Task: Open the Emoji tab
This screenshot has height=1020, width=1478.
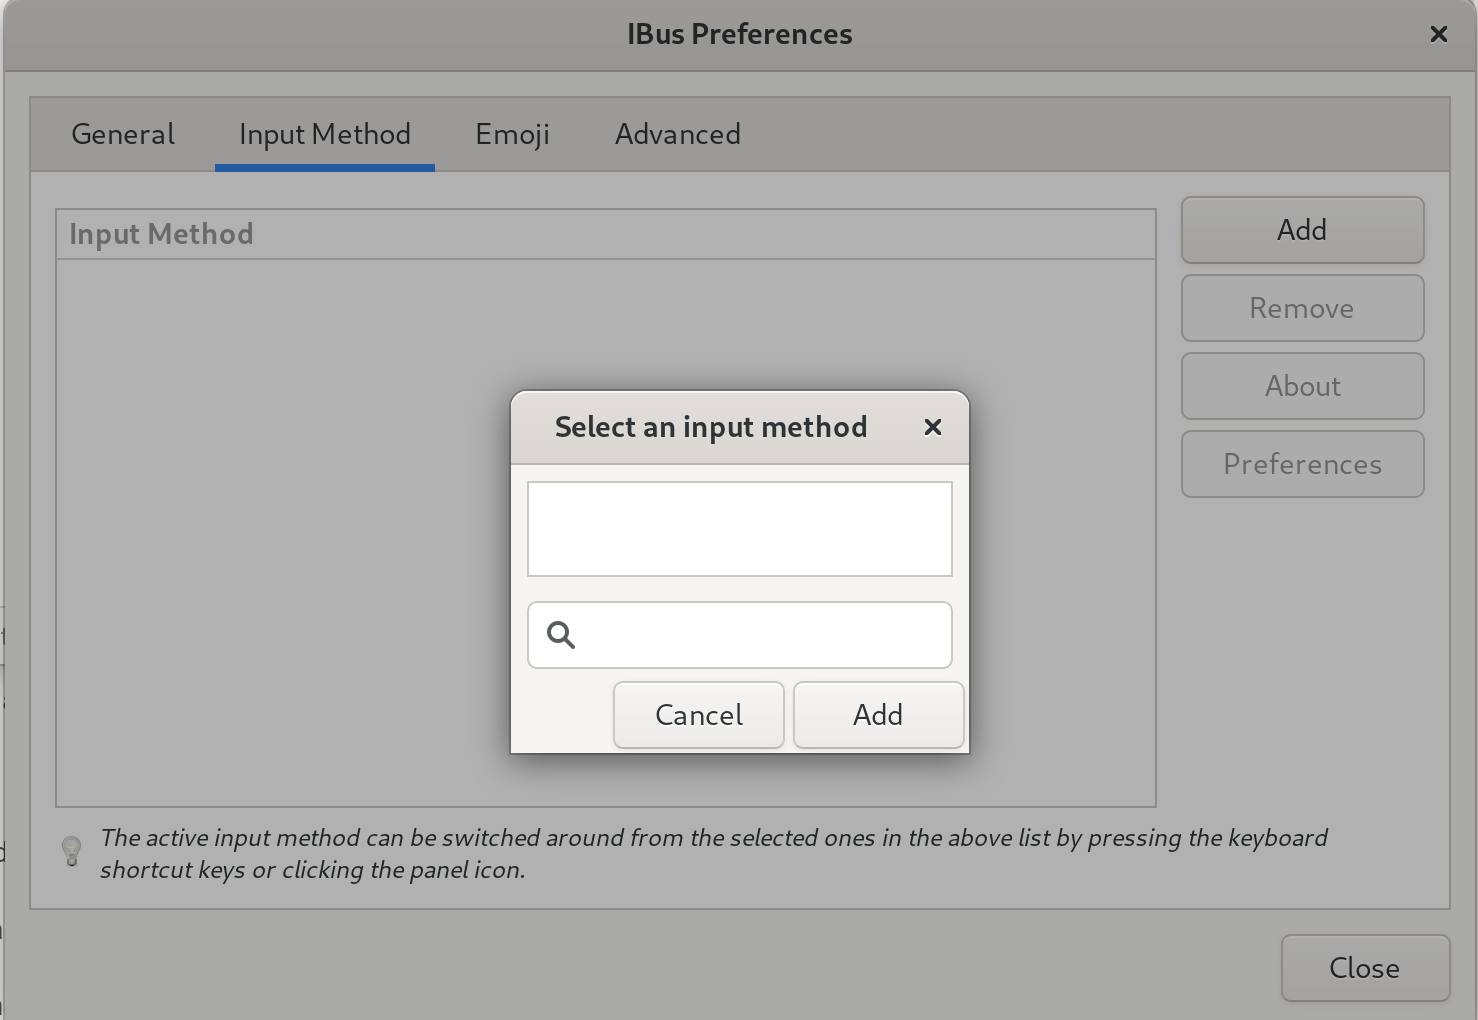Action: 512,134
